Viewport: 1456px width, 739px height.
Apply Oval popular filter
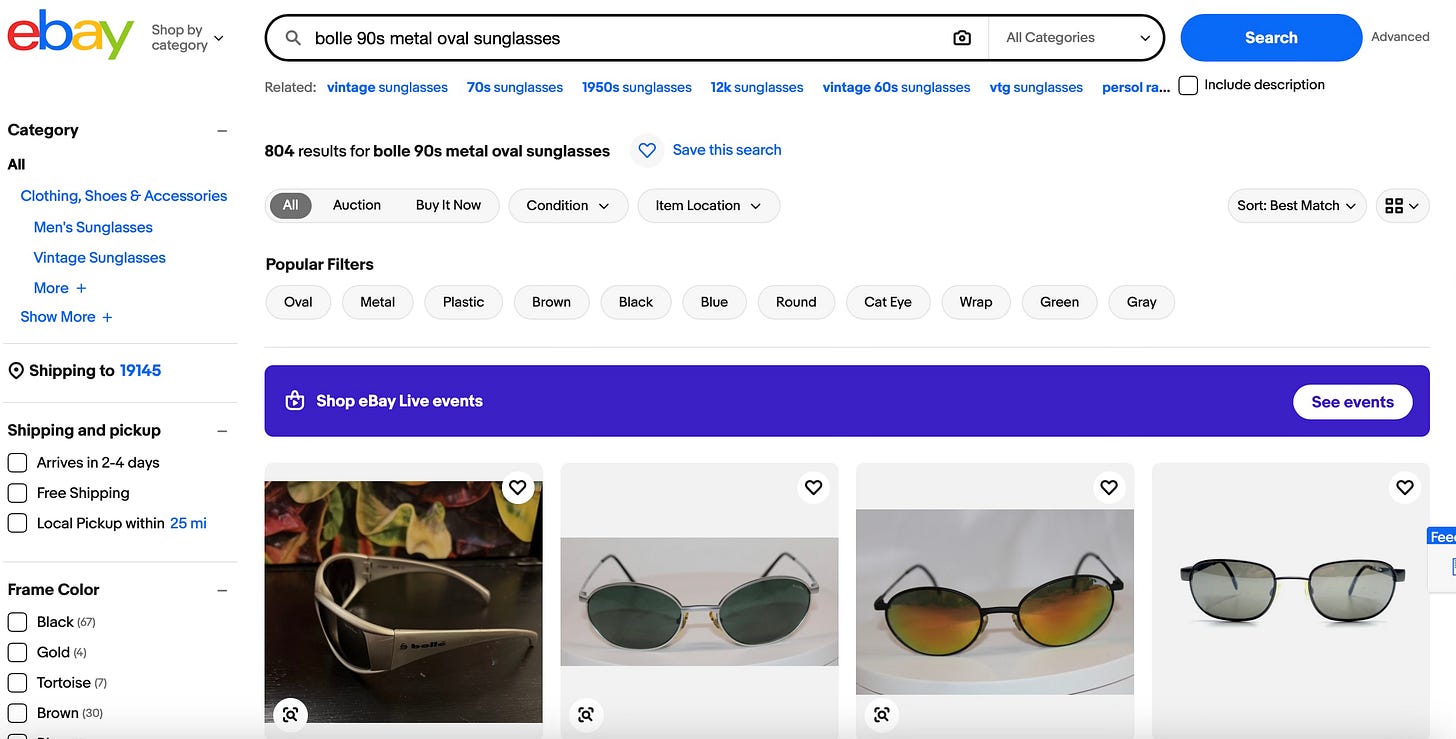[298, 302]
